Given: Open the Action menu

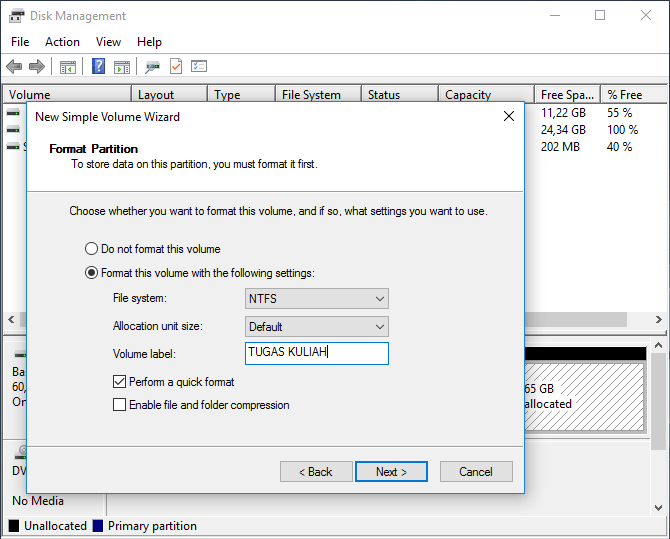Looking at the screenshot, I should (x=62, y=42).
